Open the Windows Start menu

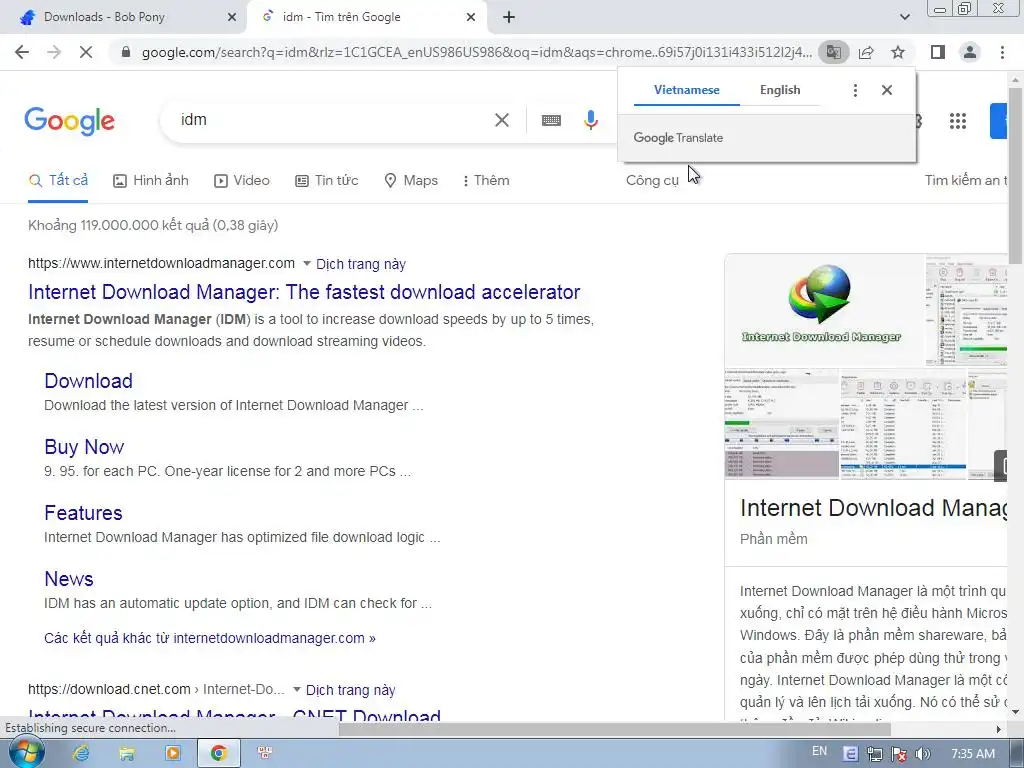tap(26, 754)
